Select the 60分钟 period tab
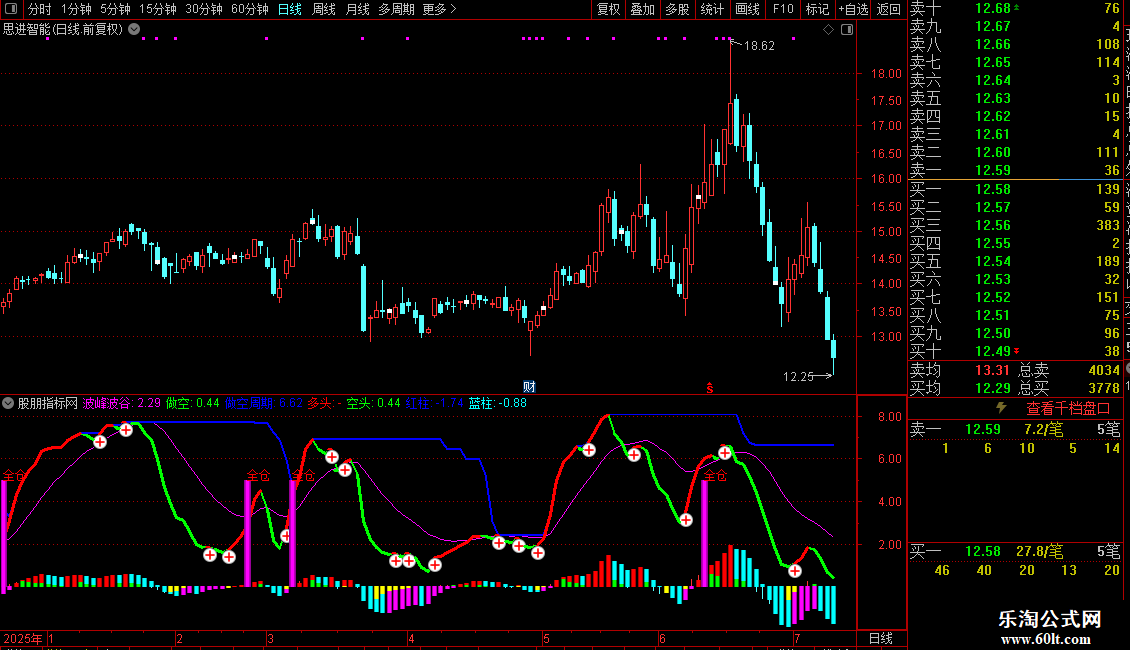The image size is (1130, 650). [249, 9]
